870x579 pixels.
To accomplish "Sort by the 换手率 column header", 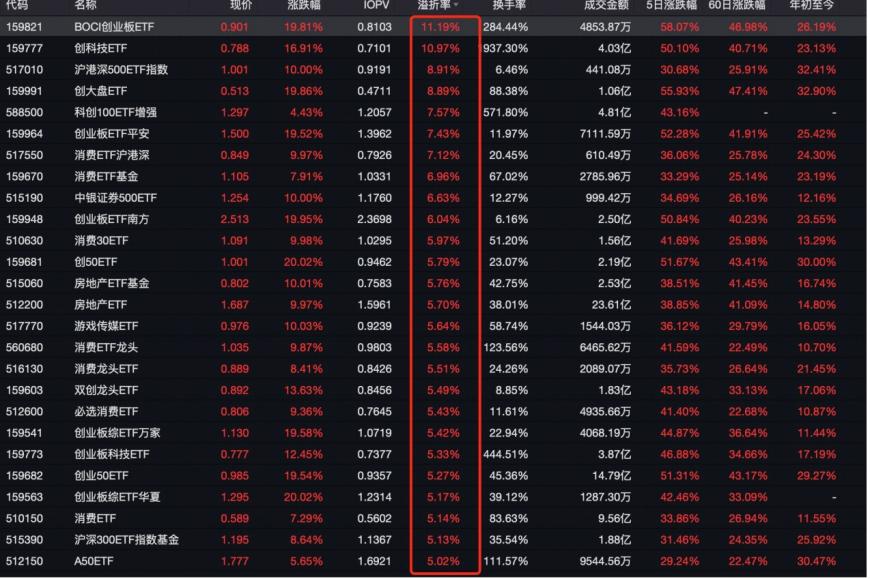I will point(509,5).
